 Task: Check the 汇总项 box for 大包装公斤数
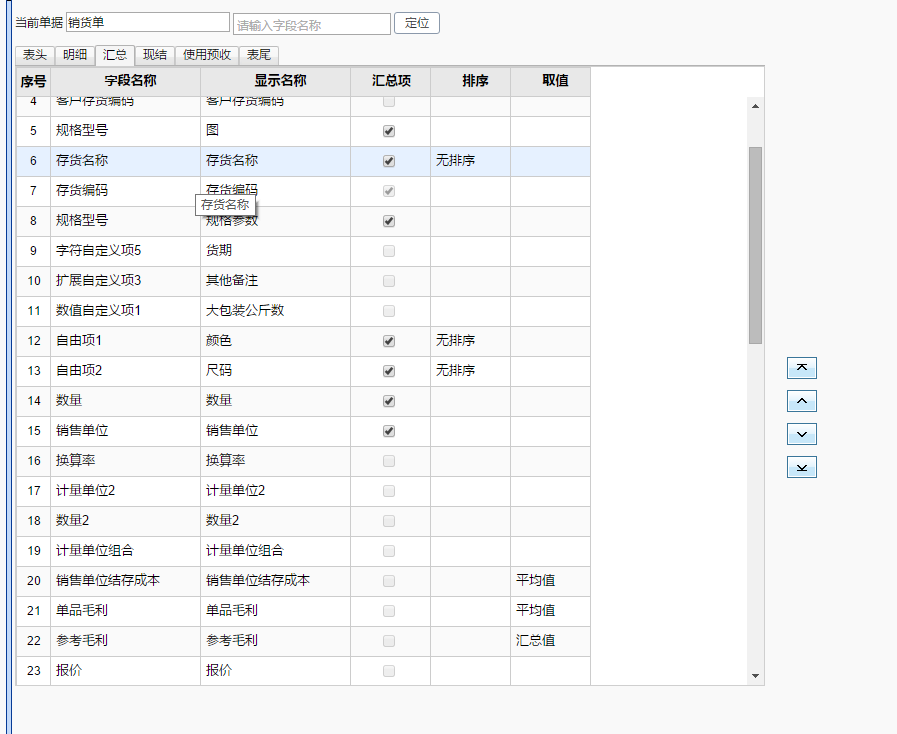(389, 311)
